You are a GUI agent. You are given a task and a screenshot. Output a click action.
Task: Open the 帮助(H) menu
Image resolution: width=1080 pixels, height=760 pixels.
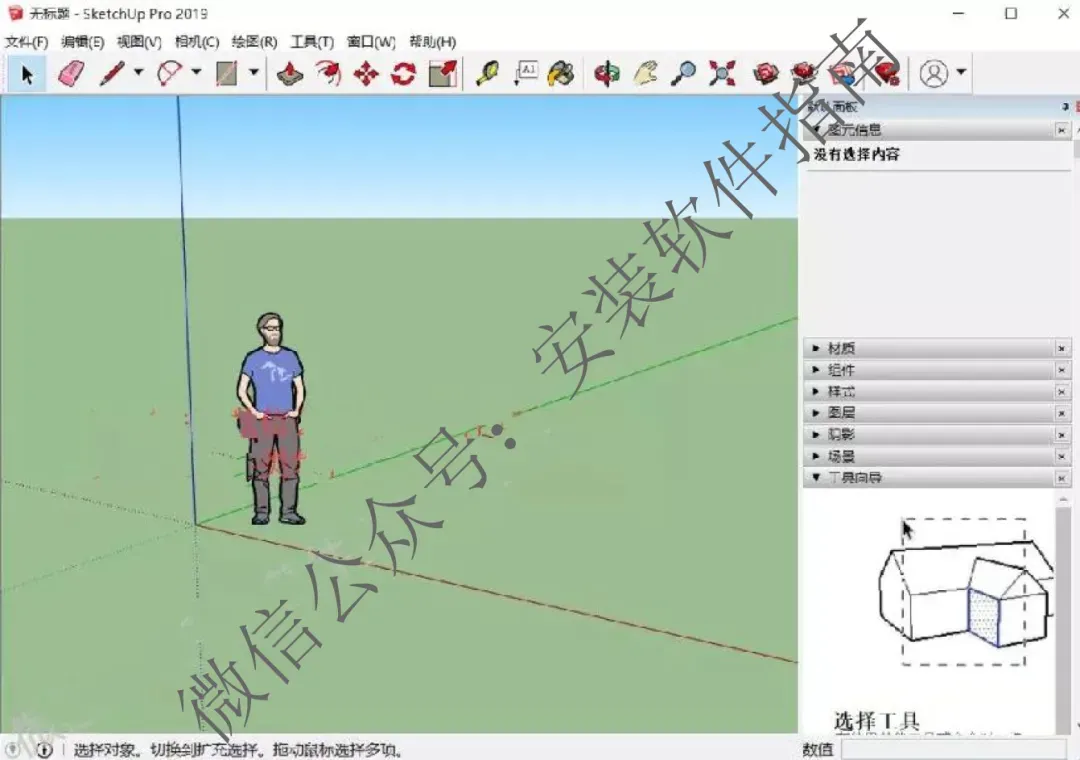point(433,42)
